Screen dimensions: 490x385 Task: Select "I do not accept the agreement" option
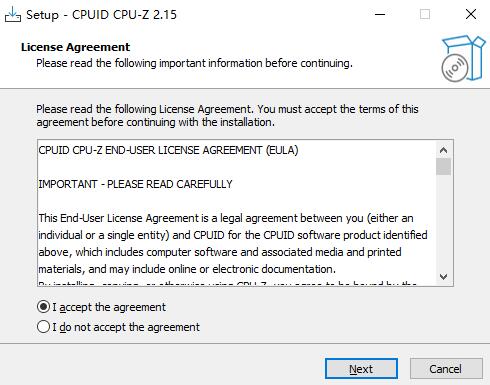(x=43, y=327)
